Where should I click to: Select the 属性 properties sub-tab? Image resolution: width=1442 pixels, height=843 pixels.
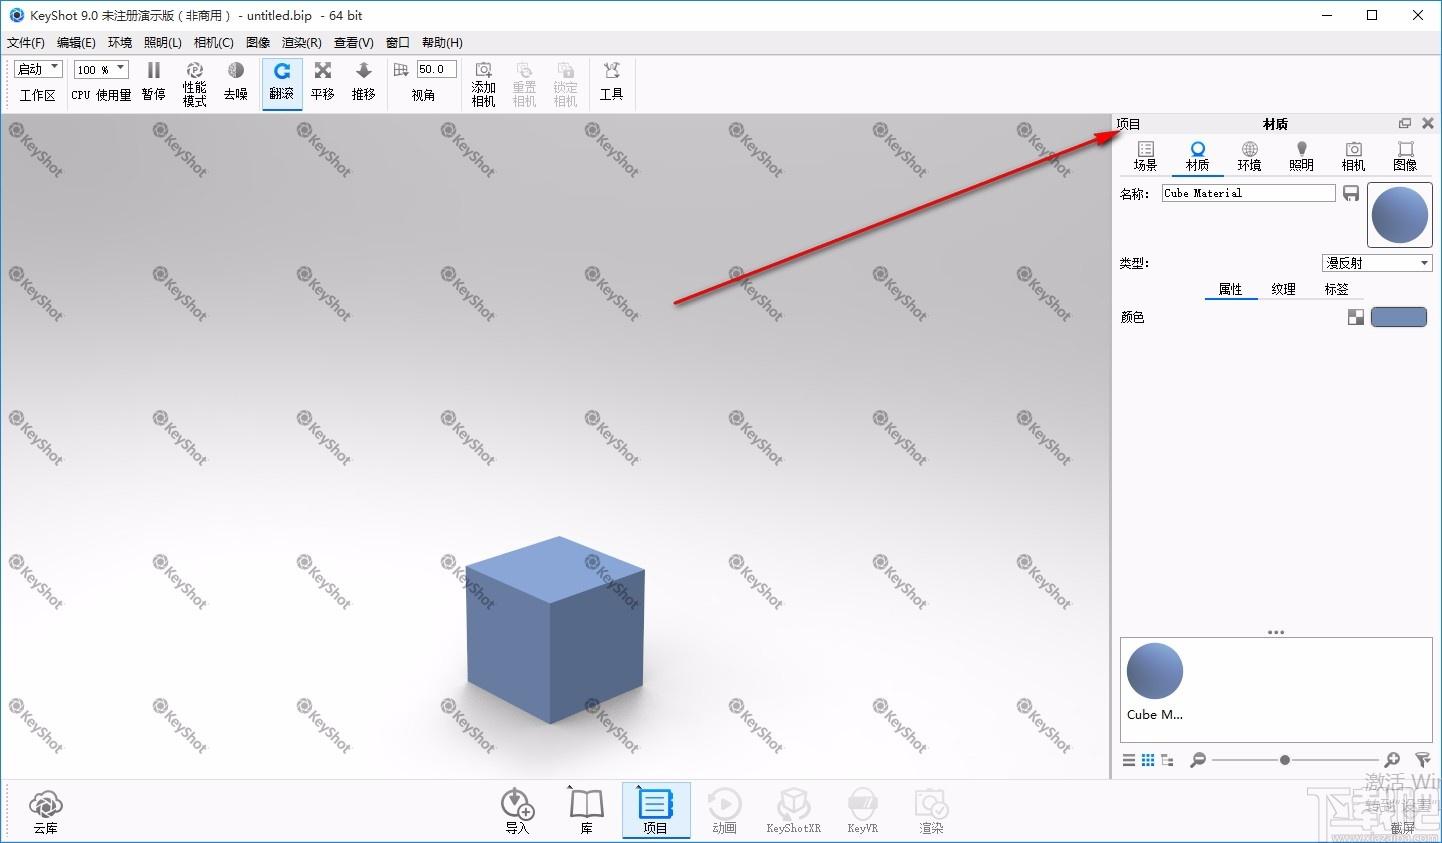pyautogui.click(x=1230, y=289)
